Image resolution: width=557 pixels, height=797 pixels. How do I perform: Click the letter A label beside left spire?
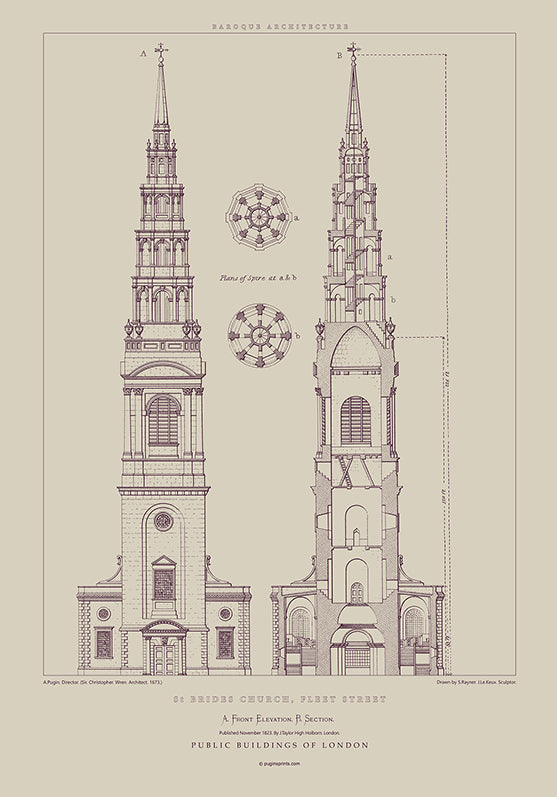143,53
